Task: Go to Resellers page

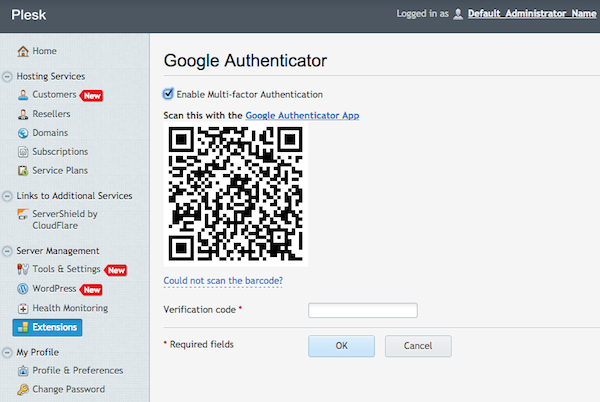Action: click(x=51, y=114)
